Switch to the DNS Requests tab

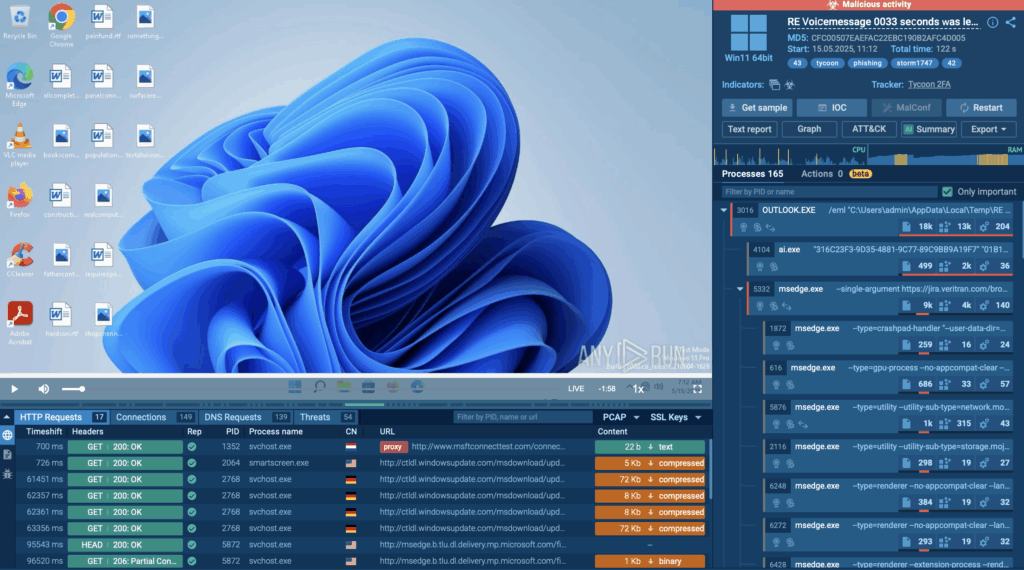[246, 417]
